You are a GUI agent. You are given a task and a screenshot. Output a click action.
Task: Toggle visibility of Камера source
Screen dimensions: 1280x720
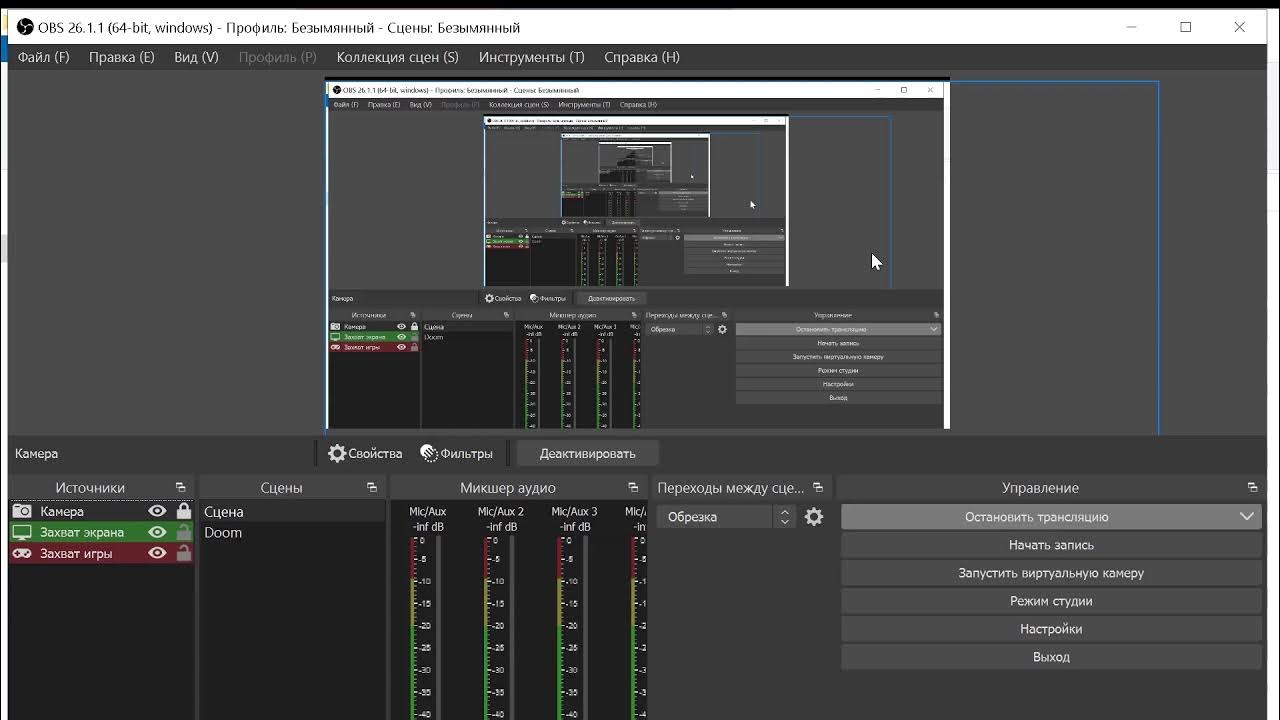click(x=157, y=511)
